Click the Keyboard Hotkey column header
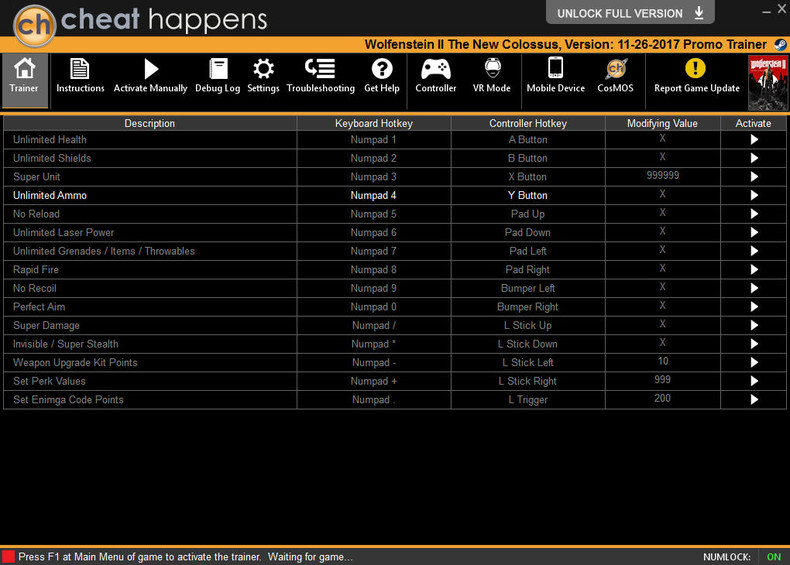Screen dimensions: 790x565 [374, 123]
